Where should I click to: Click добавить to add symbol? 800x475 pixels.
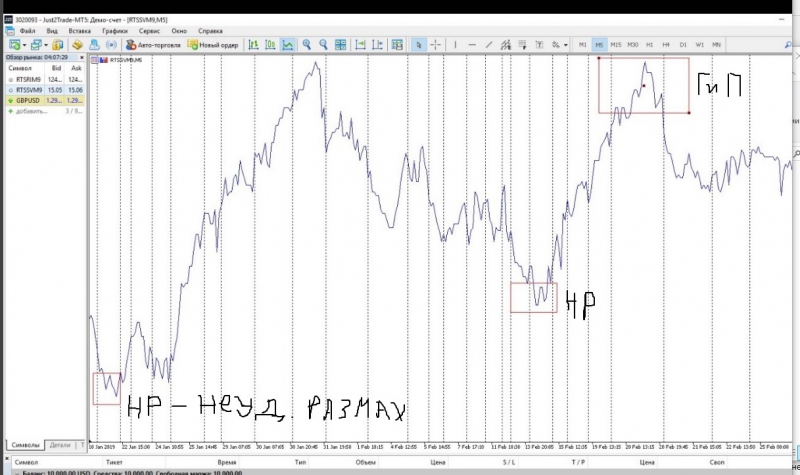(x=31, y=111)
